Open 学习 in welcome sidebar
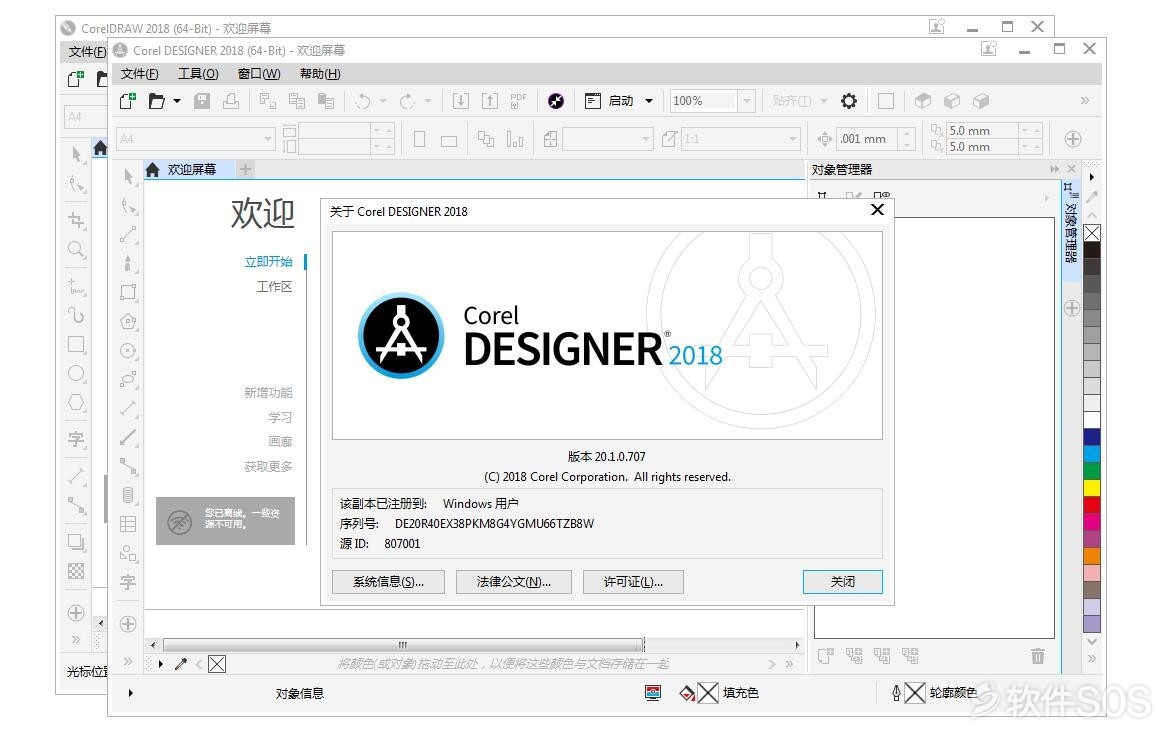This screenshot has width=1168, height=731. pos(280,417)
